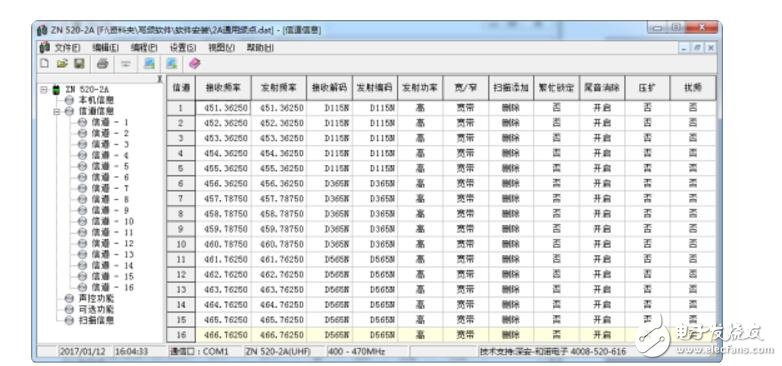Click the 通信口: COM1 status bar entry
The height and width of the screenshot is (366, 782).
coord(198,352)
